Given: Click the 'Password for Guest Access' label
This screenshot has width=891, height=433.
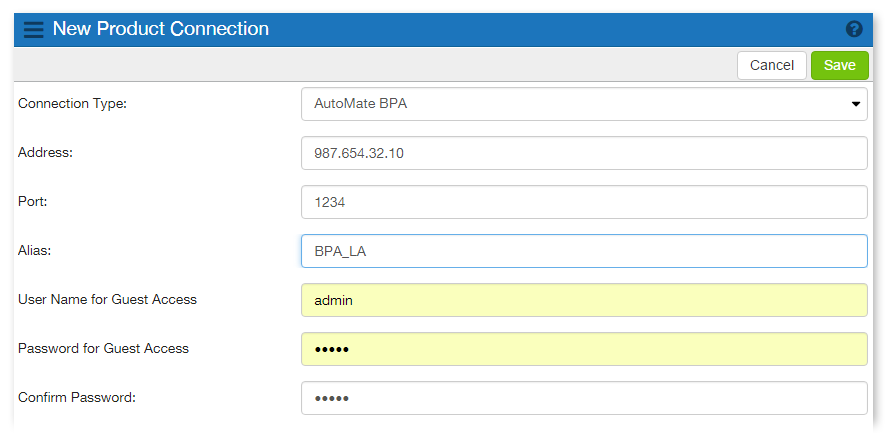Looking at the screenshot, I should (x=103, y=348).
